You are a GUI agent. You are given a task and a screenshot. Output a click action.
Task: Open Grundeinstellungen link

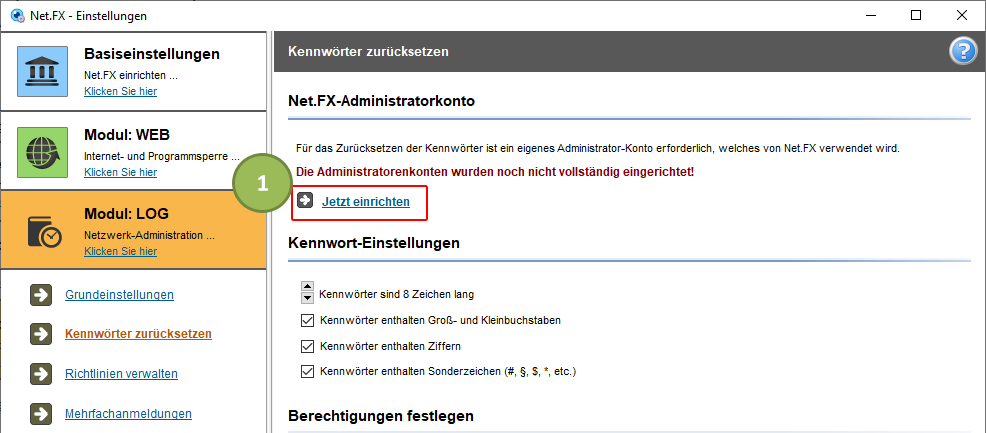pyautogui.click(x=119, y=294)
